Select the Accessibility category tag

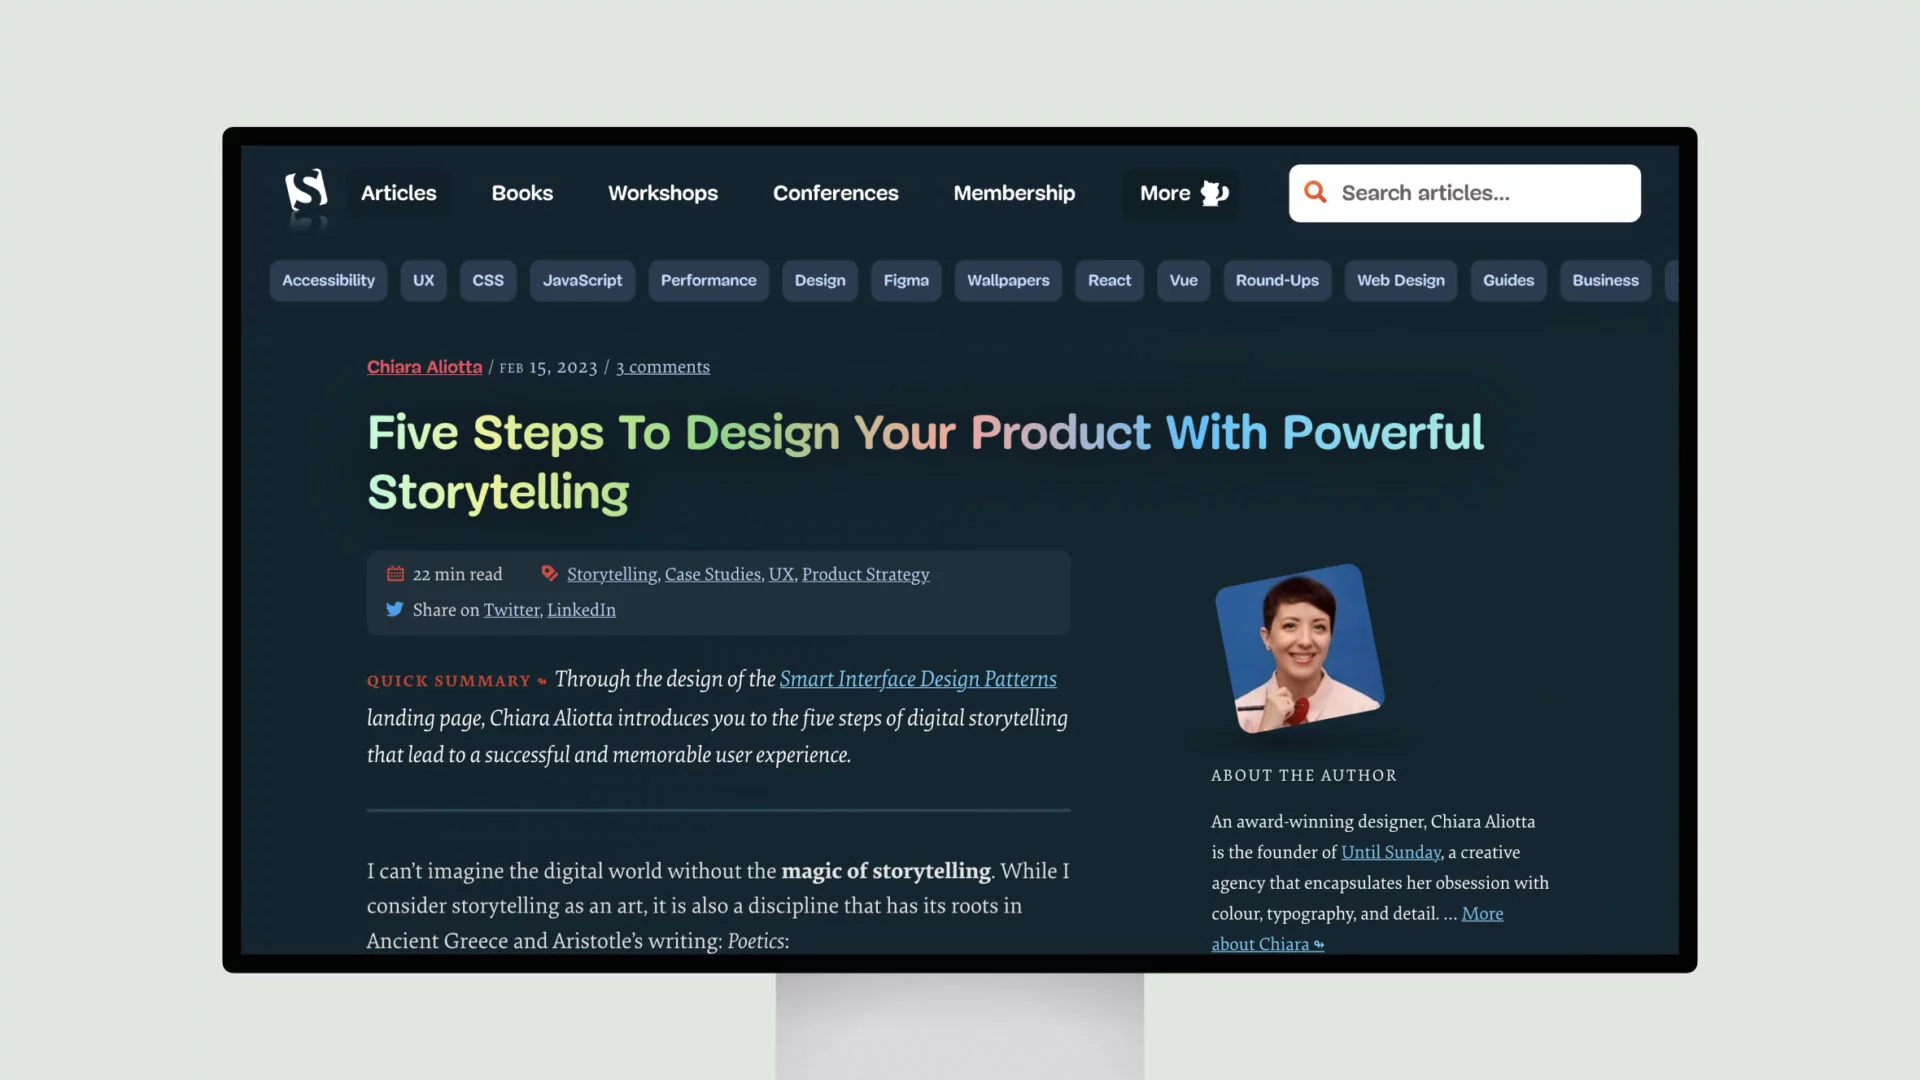point(327,280)
